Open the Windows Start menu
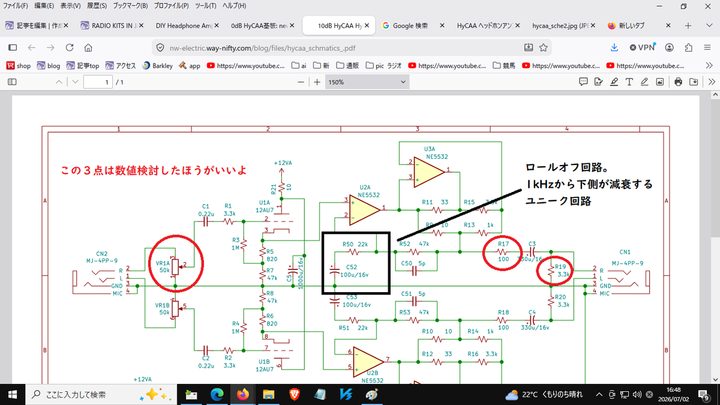Image resolution: width=720 pixels, height=405 pixels. 12,394
